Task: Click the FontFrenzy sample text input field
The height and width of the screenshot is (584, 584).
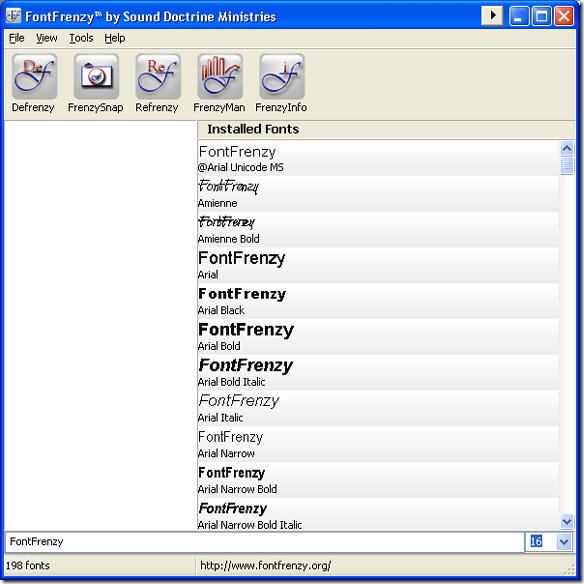Action: [x=264, y=542]
